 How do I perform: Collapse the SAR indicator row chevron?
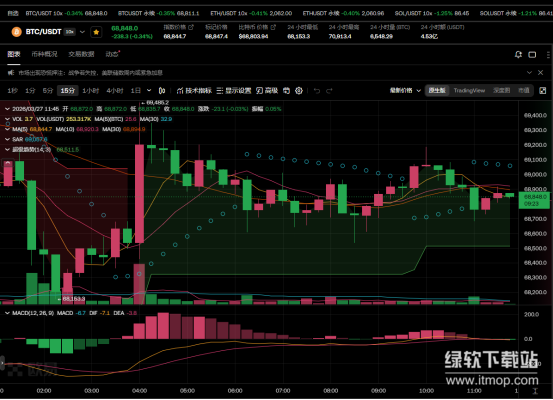tap(7, 139)
